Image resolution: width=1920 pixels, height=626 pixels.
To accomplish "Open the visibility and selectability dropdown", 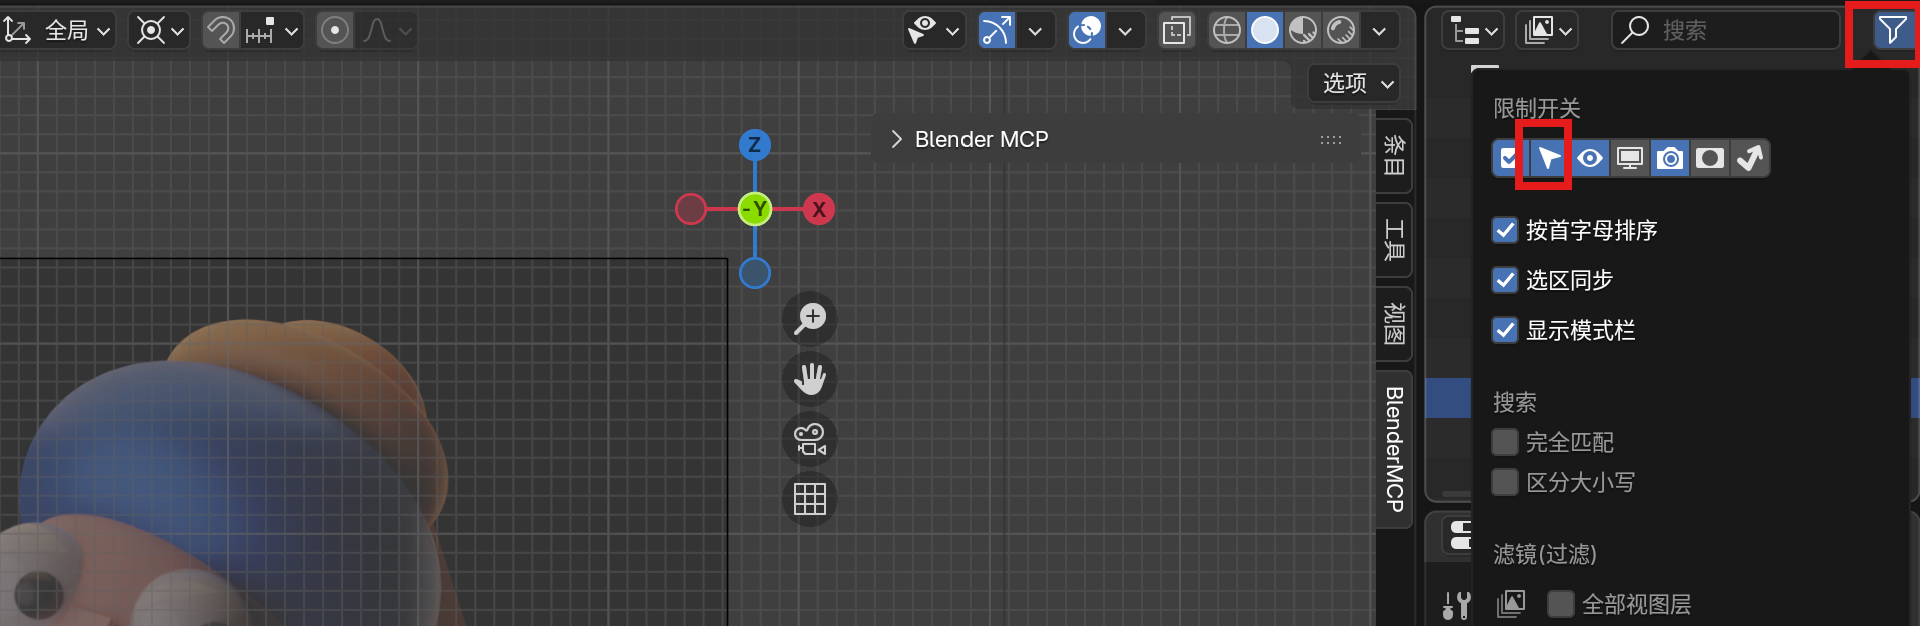I will (x=933, y=31).
